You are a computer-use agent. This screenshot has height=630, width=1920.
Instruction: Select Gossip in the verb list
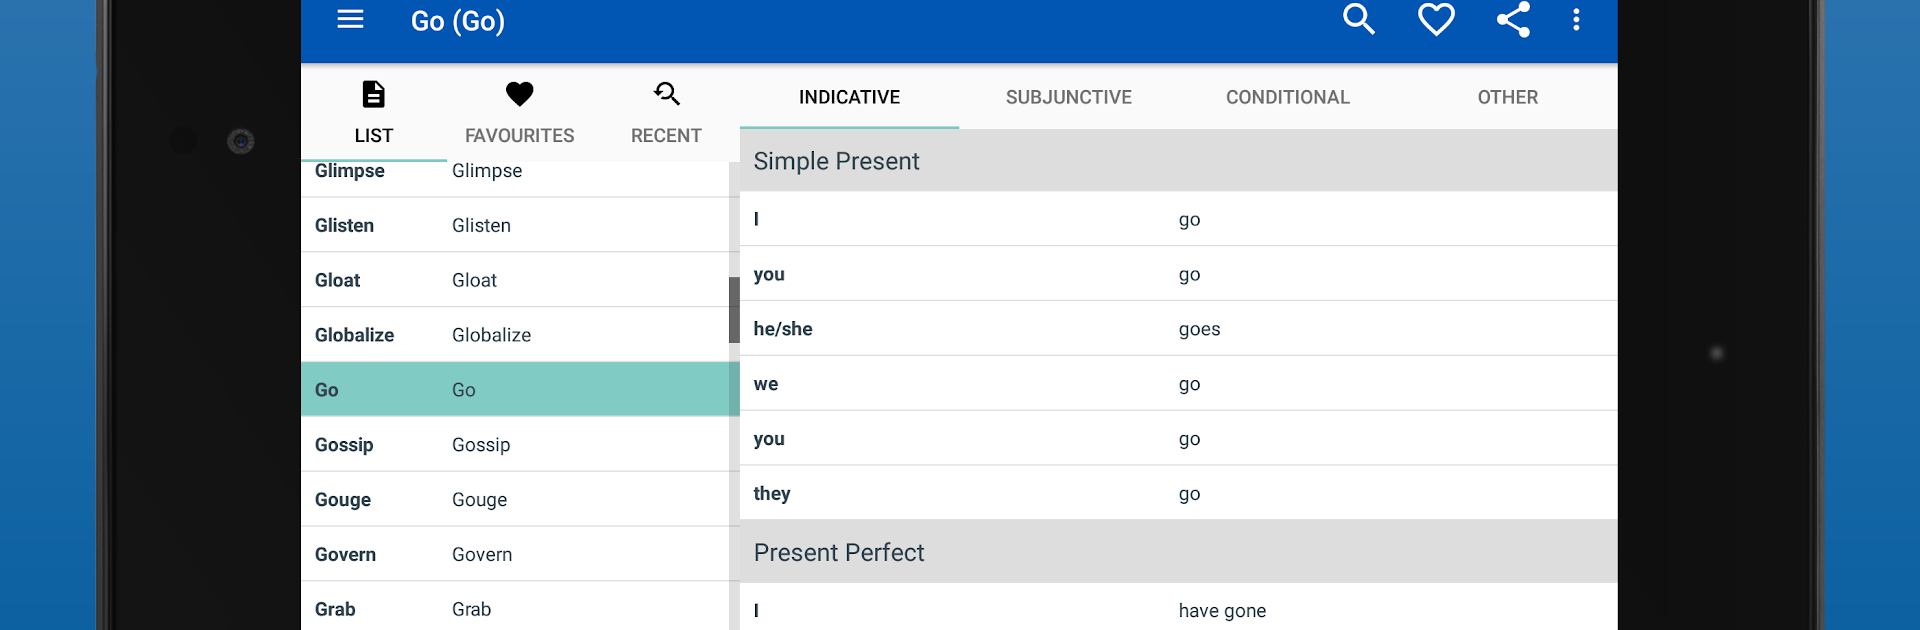515,445
